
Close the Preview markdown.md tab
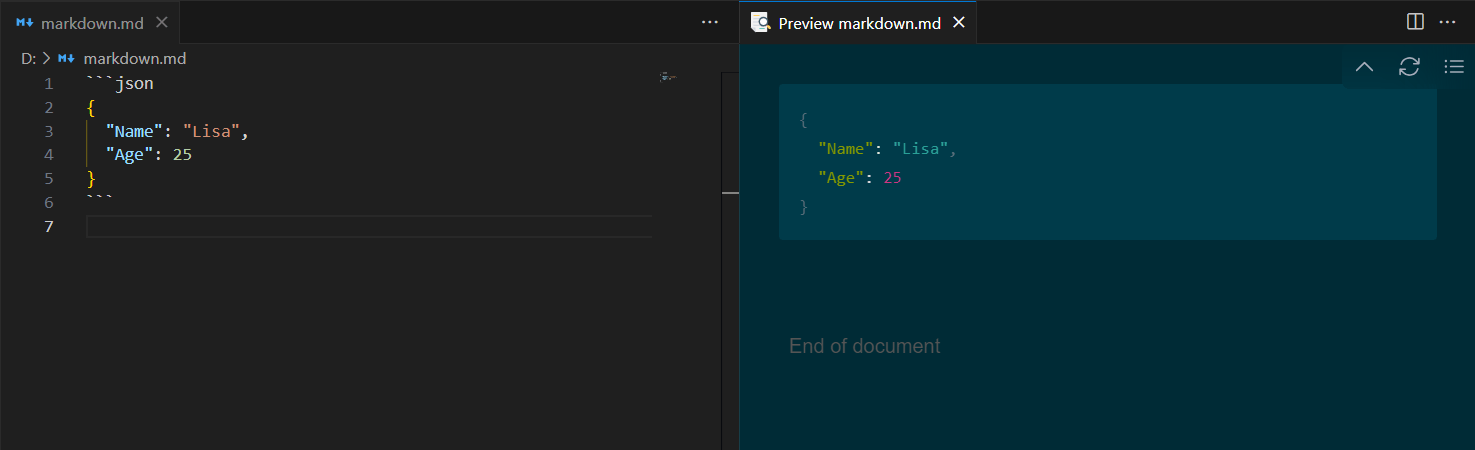958,22
